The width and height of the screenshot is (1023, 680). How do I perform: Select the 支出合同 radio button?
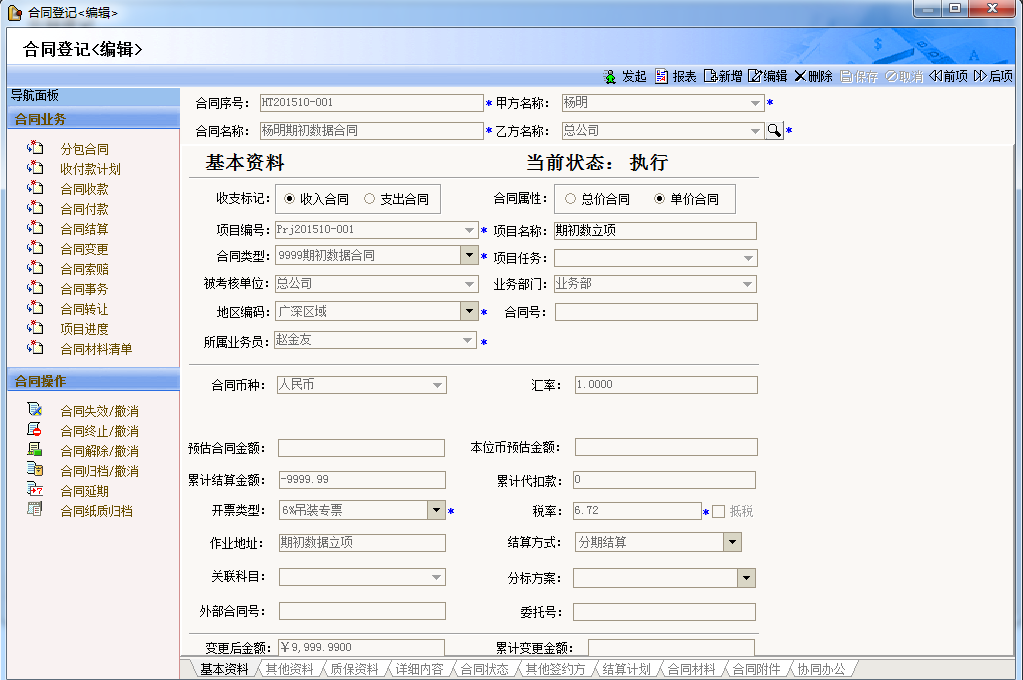(x=370, y=199)
